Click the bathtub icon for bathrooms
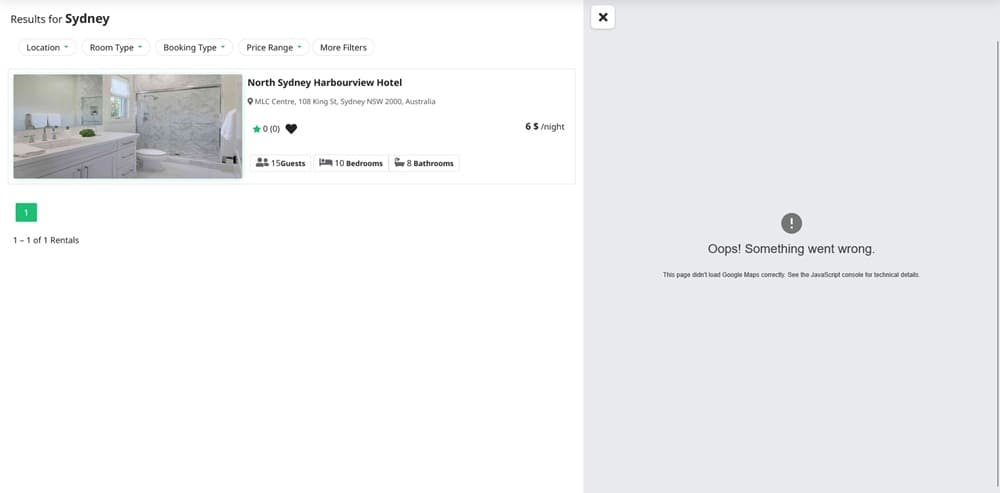 (399, 162)
